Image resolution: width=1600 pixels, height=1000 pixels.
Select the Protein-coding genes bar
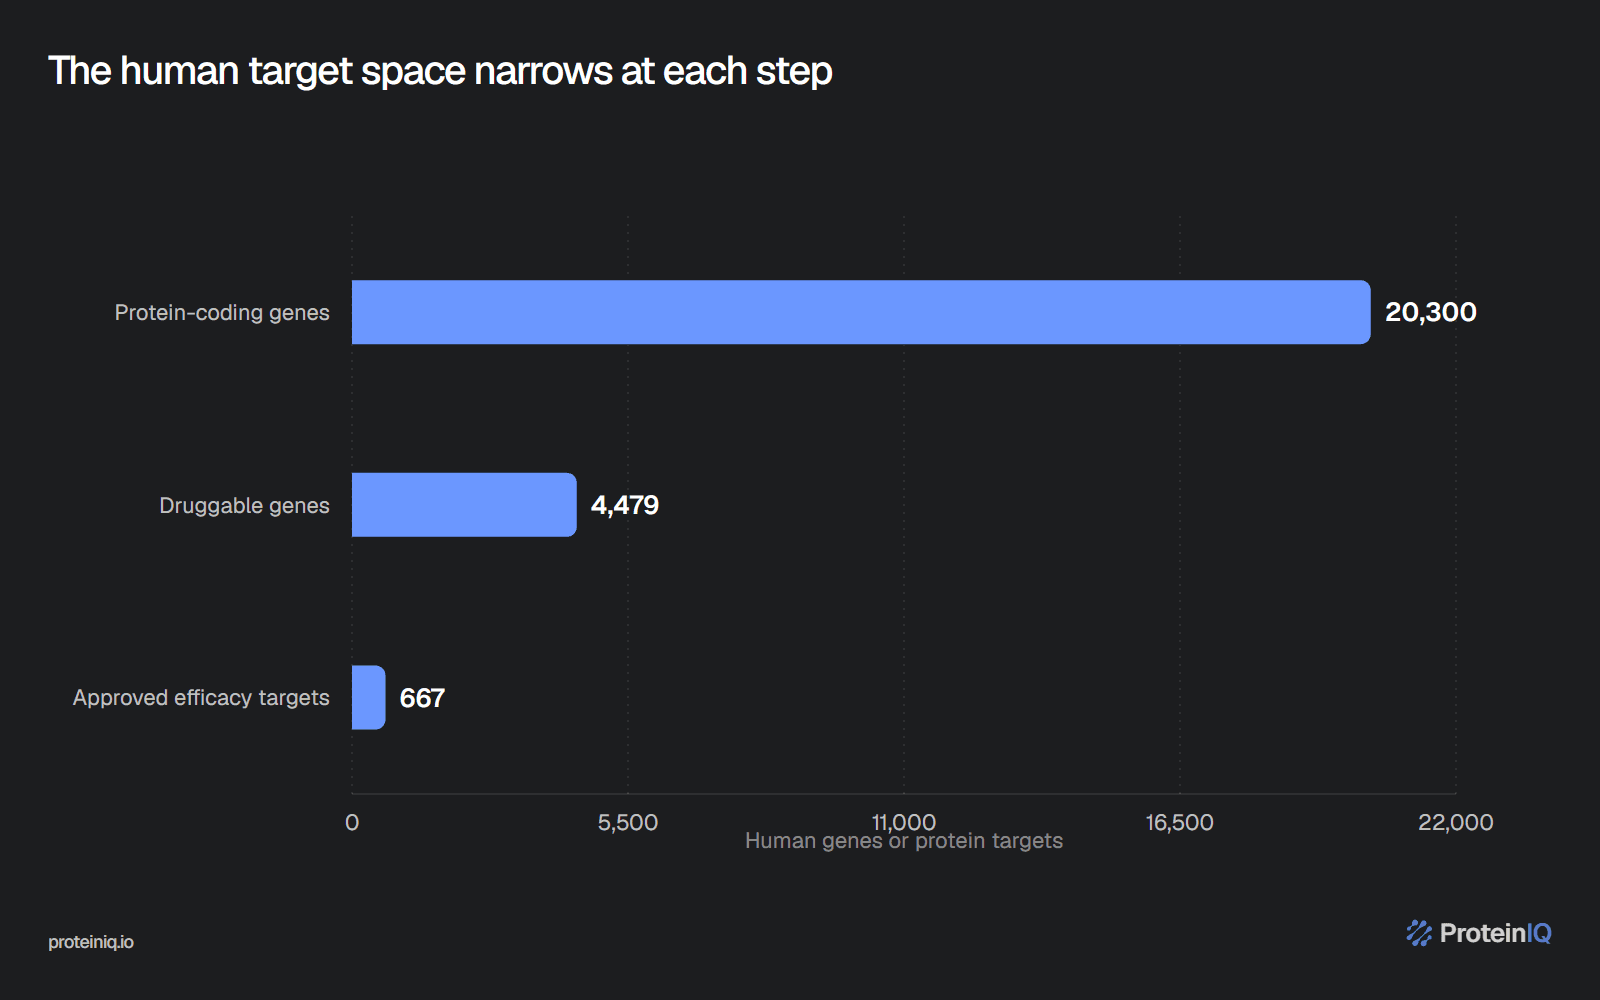tap(861, 312)
